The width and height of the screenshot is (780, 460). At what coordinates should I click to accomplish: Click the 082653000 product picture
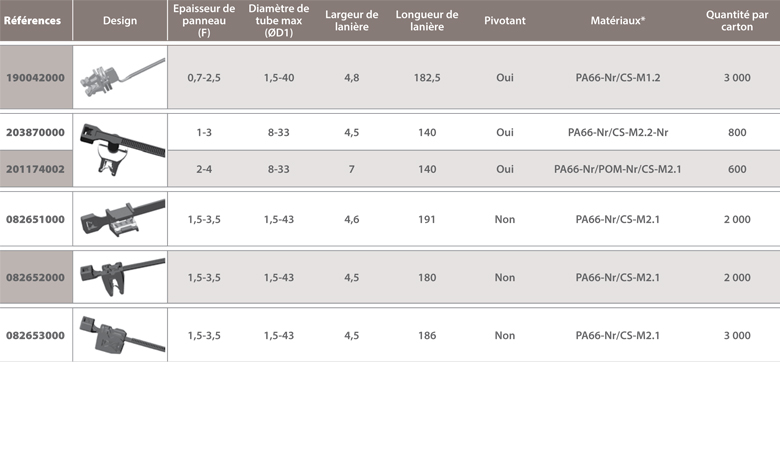click(x=119, y=335)
